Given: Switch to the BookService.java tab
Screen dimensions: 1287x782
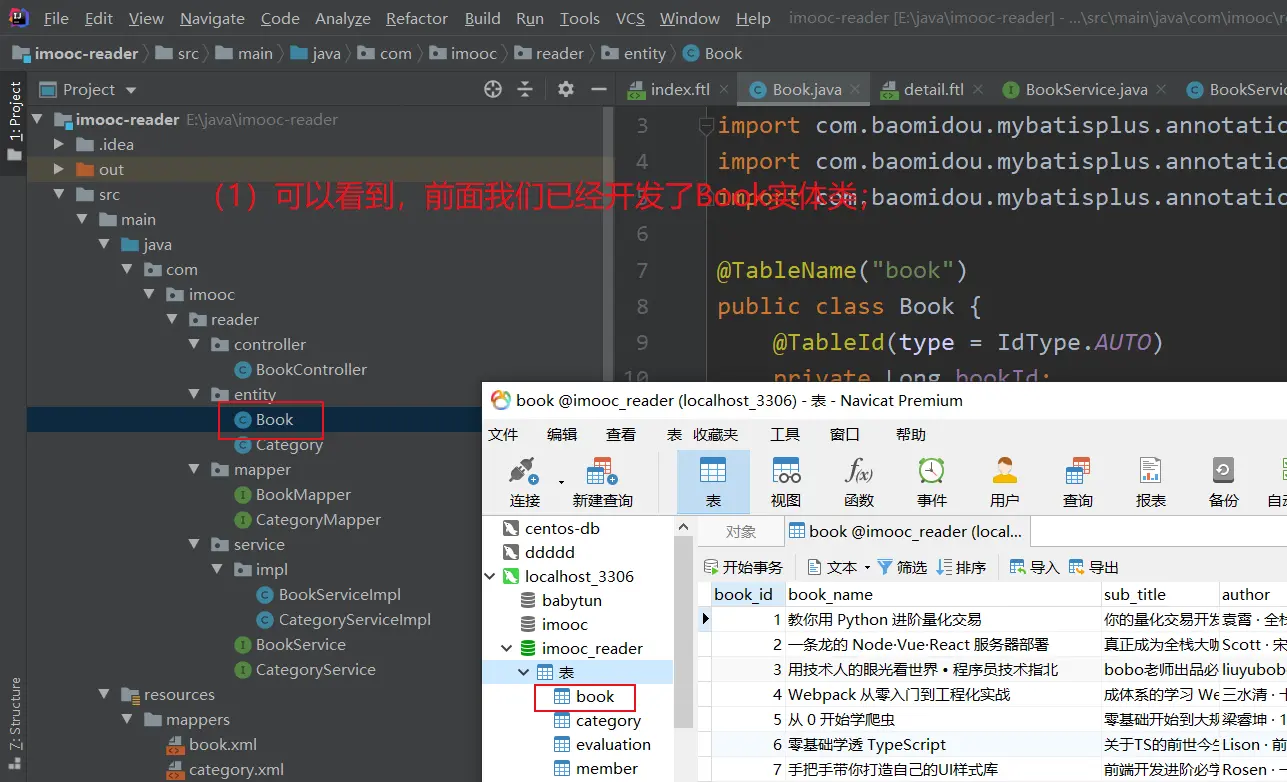Looking at the screenshot, I should click(1085, 89).
